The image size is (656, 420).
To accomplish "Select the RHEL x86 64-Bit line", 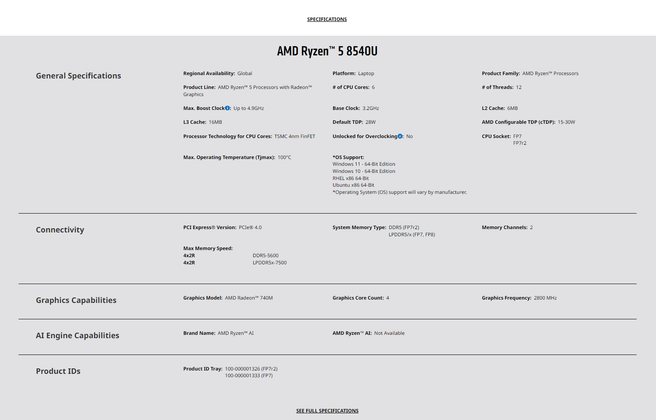I will [351, 178].
